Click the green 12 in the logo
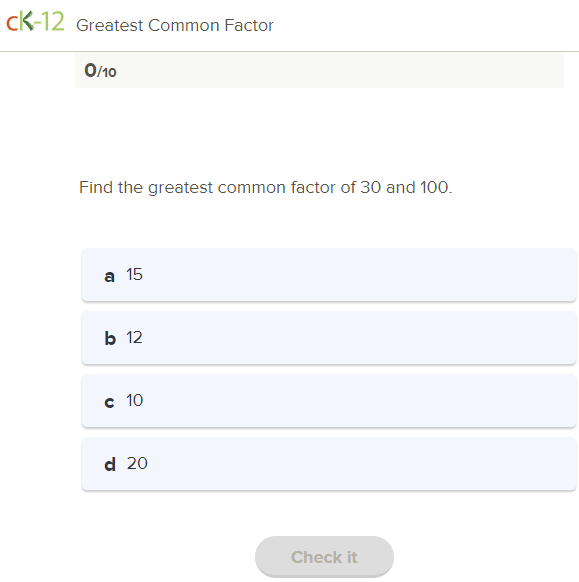The image size is (579, 582). pyautogui.click(x=52, y=21)
